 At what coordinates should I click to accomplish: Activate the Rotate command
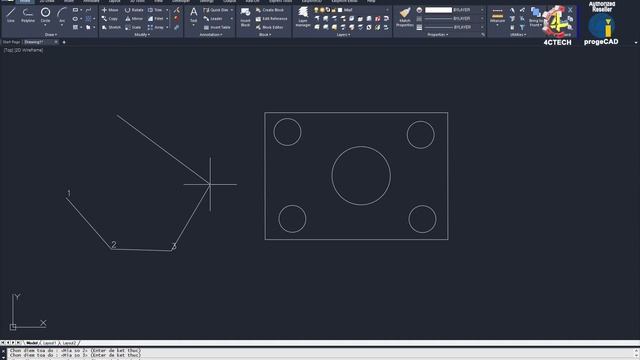click(x=134, y=10)
